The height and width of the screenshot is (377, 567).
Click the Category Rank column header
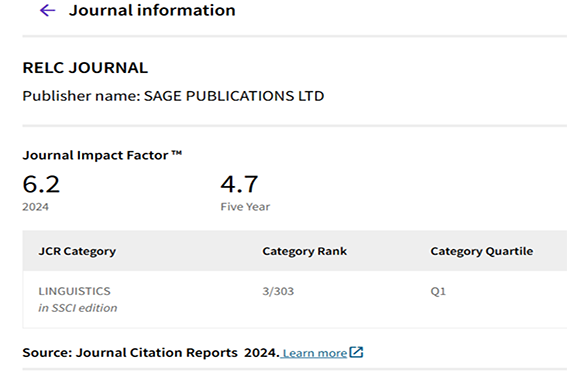[304, 251]
